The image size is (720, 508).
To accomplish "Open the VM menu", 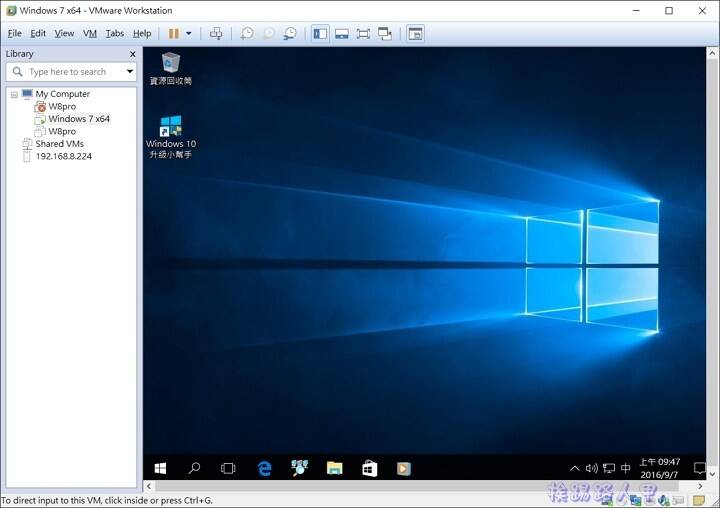I will click(90, 34).
